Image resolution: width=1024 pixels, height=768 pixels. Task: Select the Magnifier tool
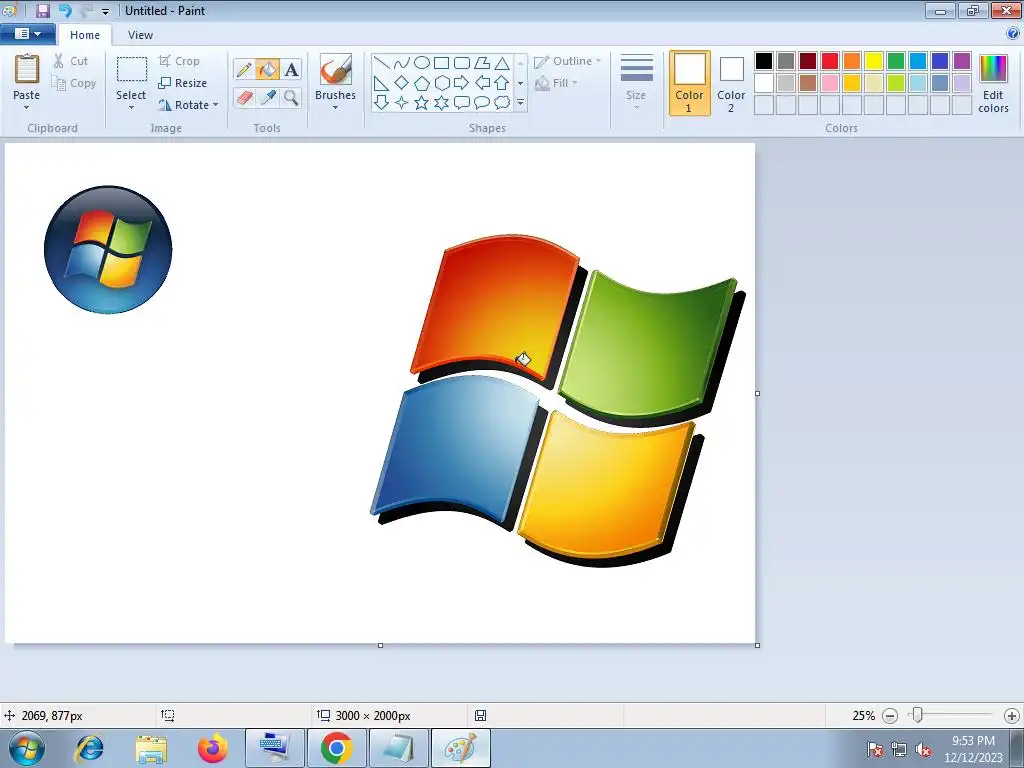click(291, 98)
